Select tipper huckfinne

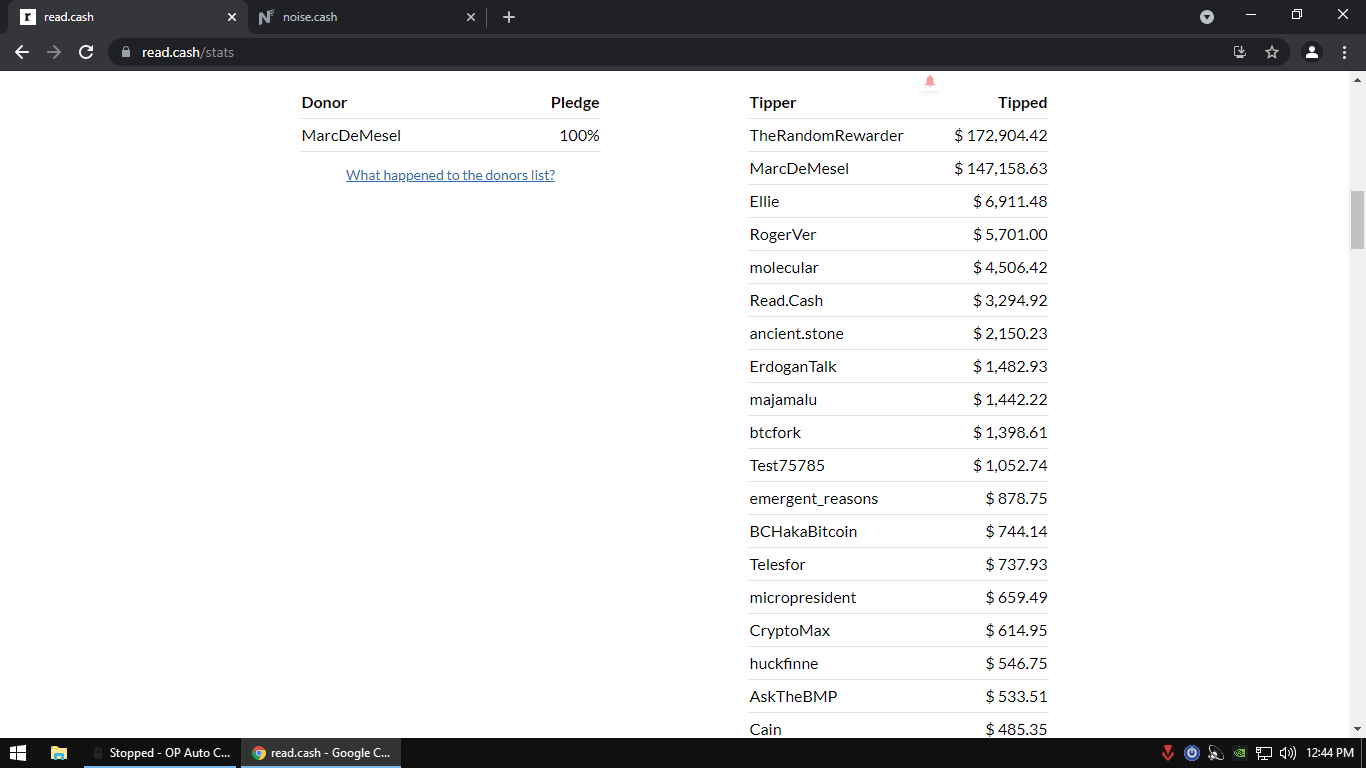784,664
